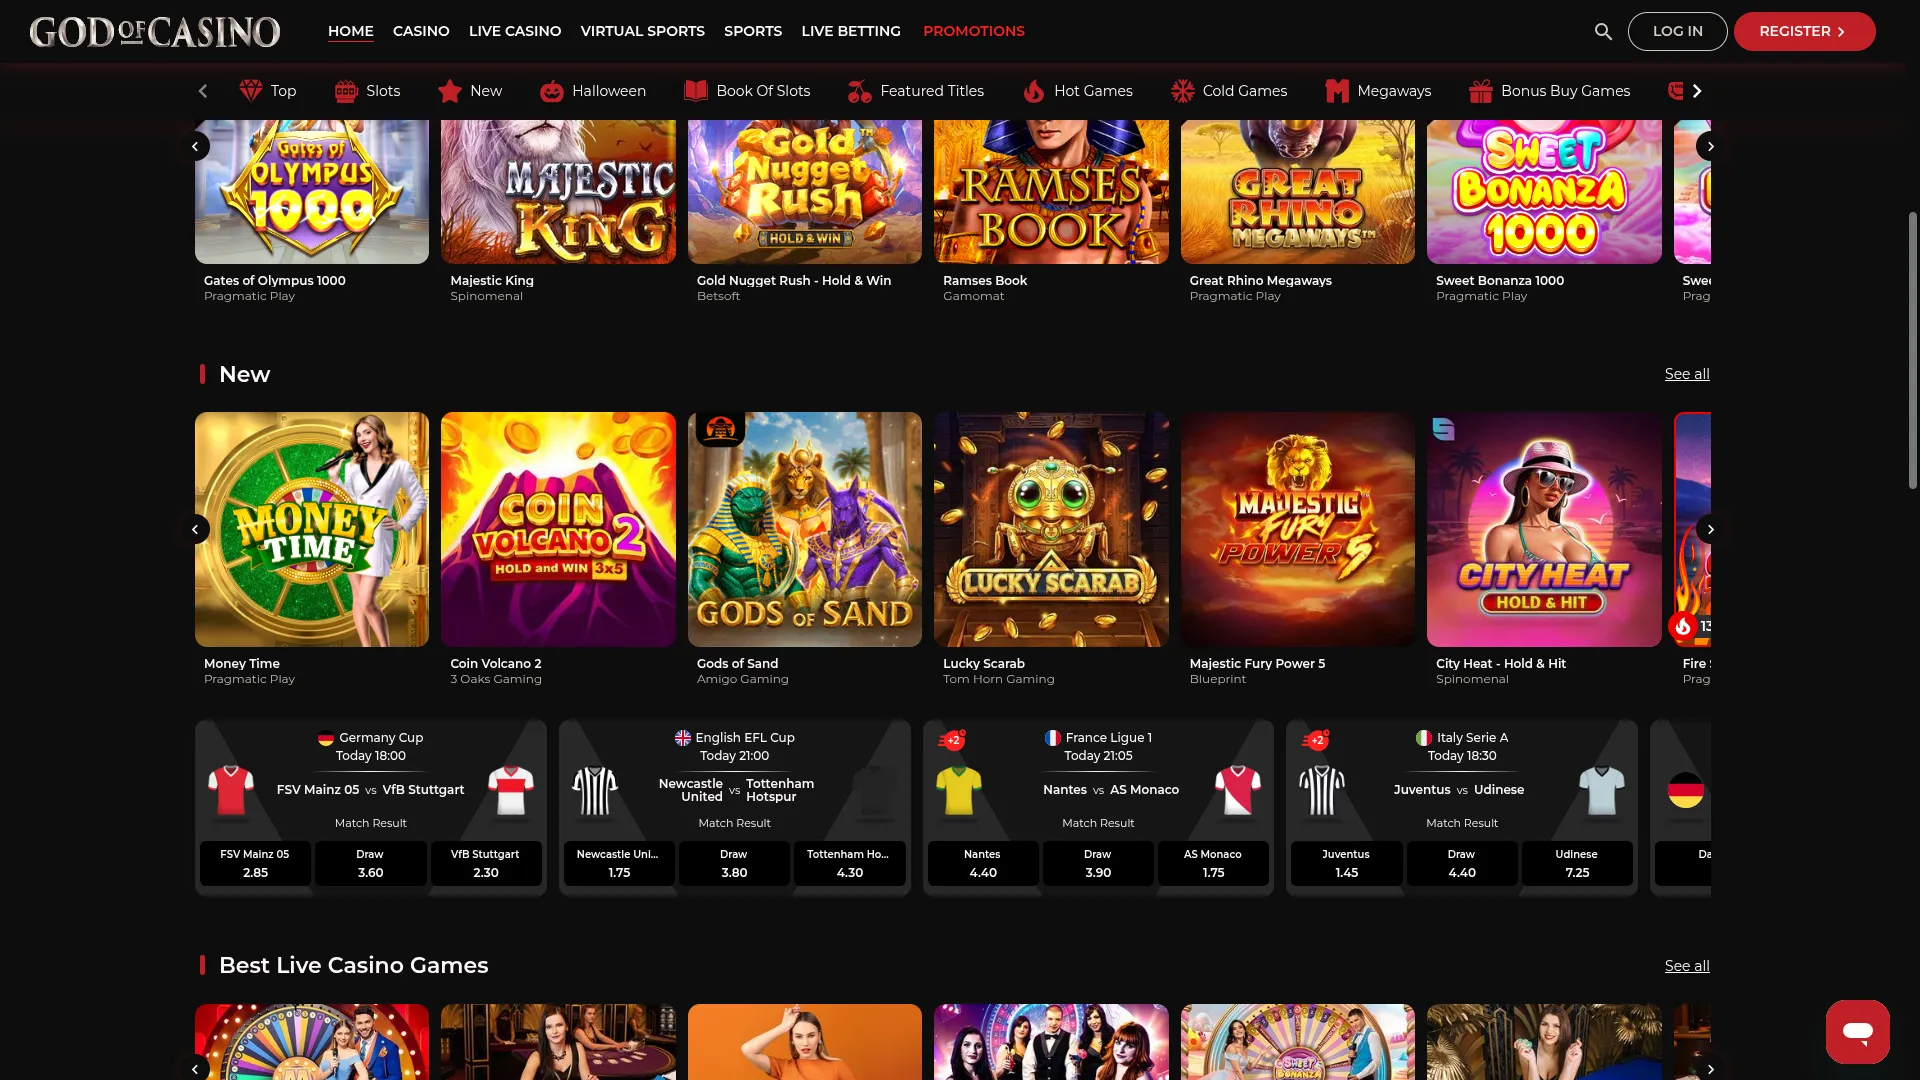Open the live chat bubble

click(1857, 1031)
